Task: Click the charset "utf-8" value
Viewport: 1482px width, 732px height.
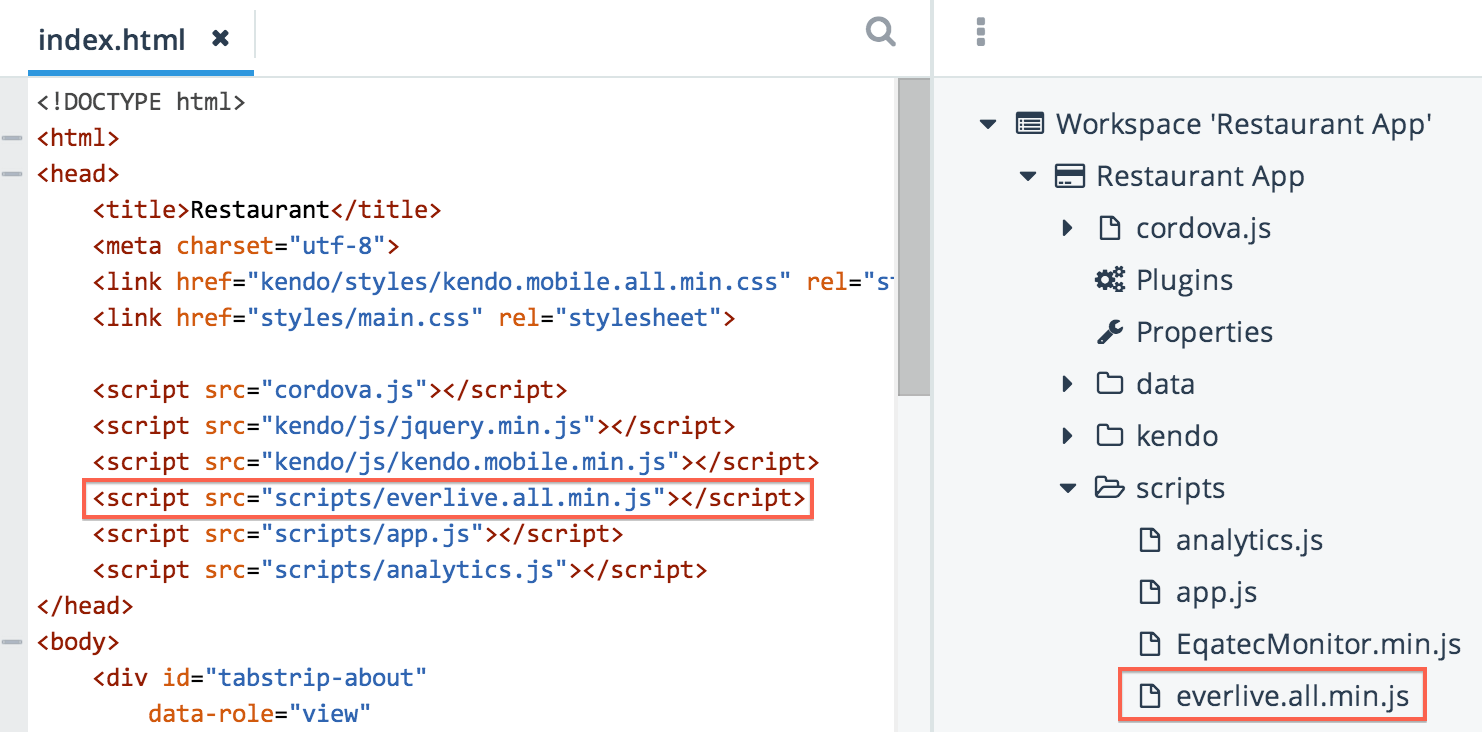Action: (336, 246)
